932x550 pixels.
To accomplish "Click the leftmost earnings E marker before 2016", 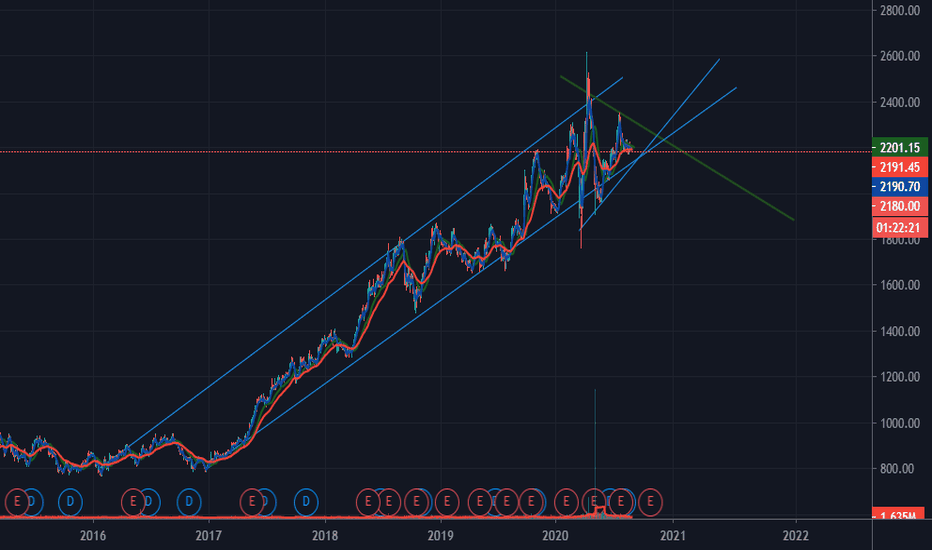I will [17, 502].
